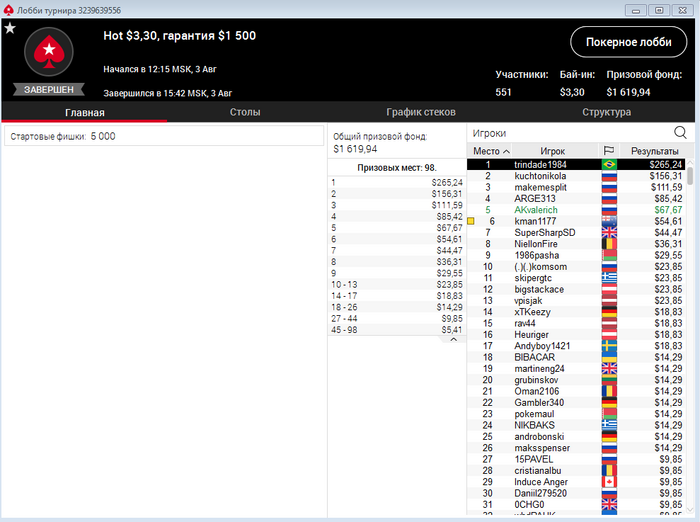This screenshot has width=700, height=522.
Task: Click the Покерное лобби button
Action: (629, 42)
